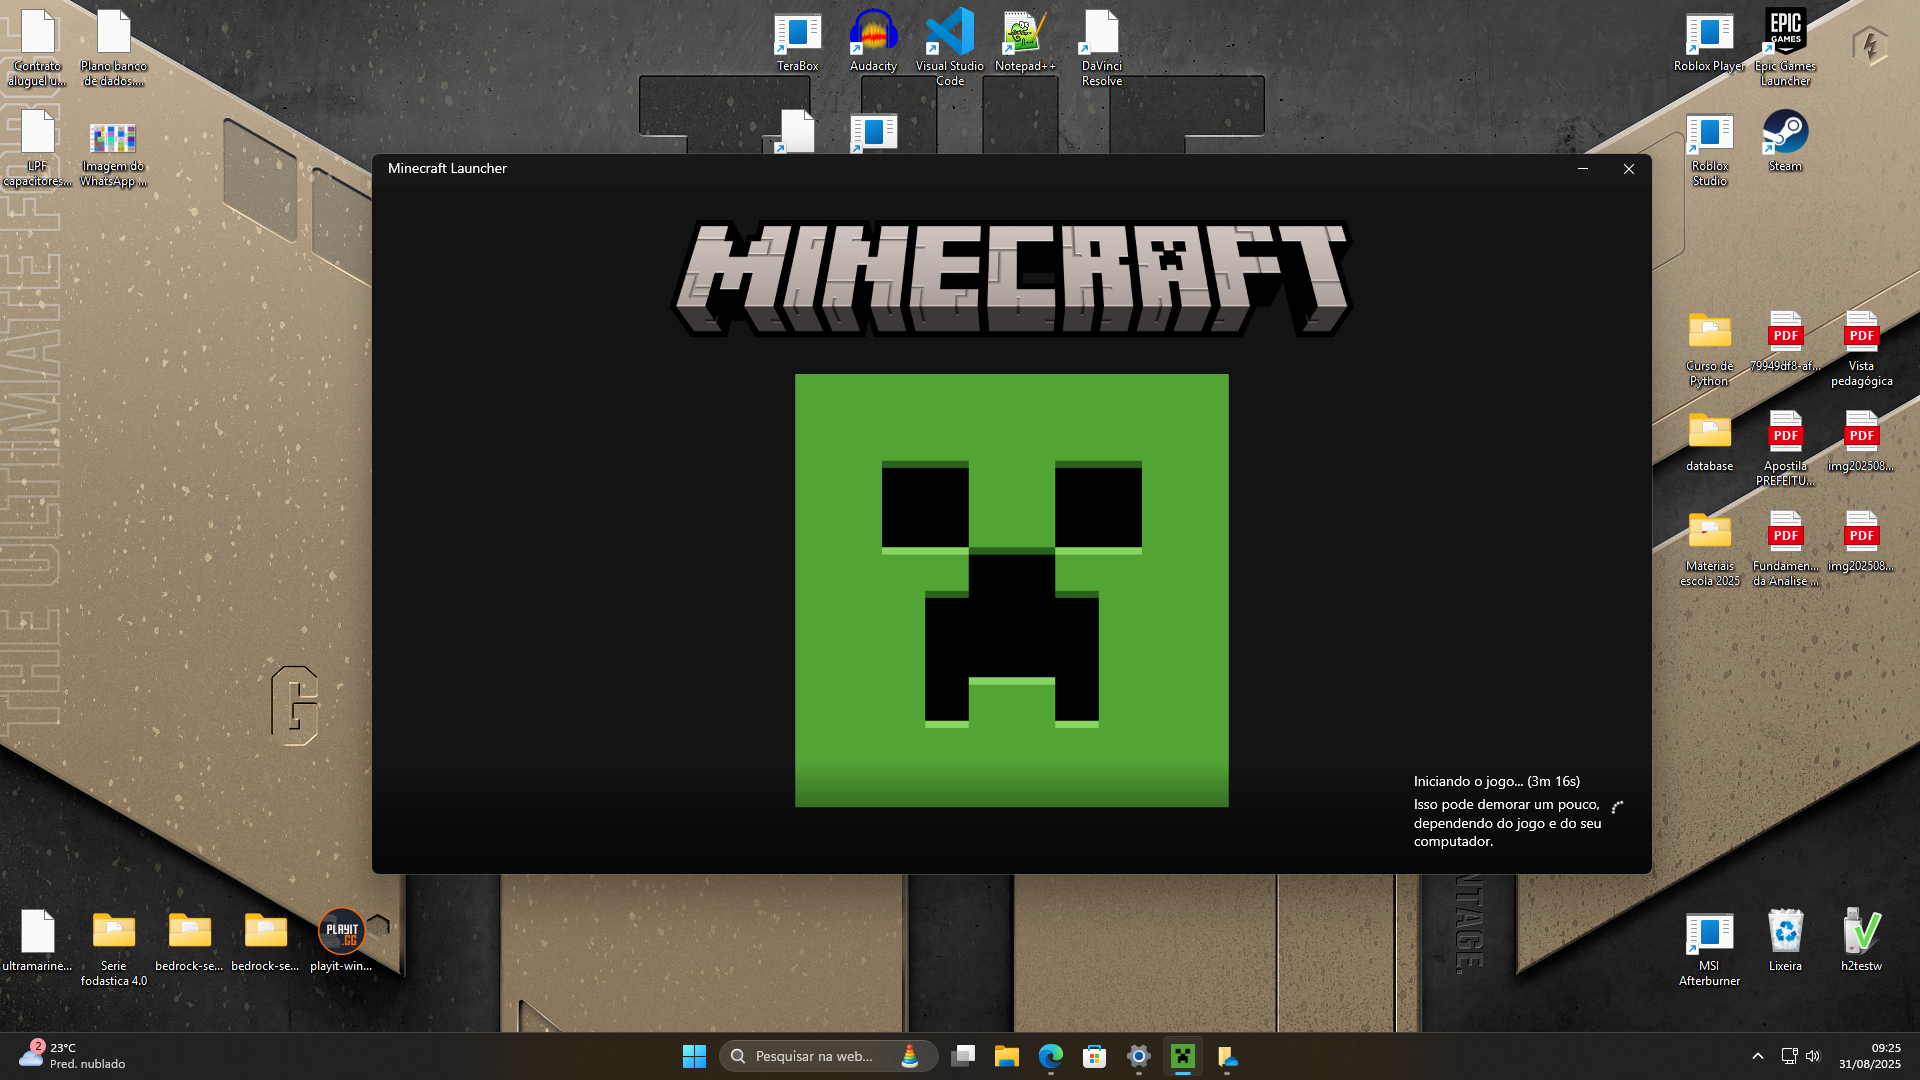
Task: Select the Roblox Studio shortcut
Action: click(x=1709, y=148)
